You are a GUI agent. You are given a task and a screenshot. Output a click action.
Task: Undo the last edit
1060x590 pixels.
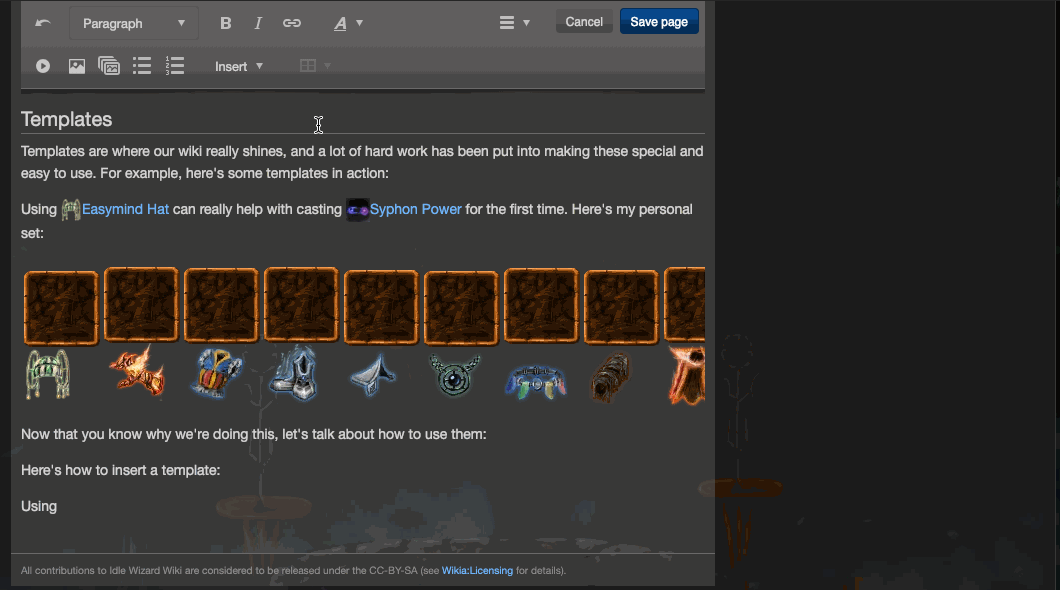coord(43,23)
